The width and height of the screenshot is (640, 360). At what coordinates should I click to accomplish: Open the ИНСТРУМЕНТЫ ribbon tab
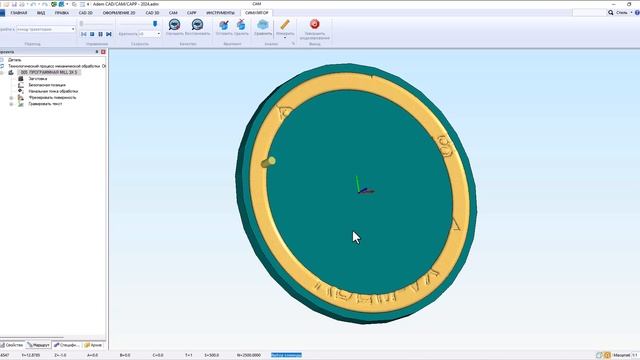tap(220, 13)
